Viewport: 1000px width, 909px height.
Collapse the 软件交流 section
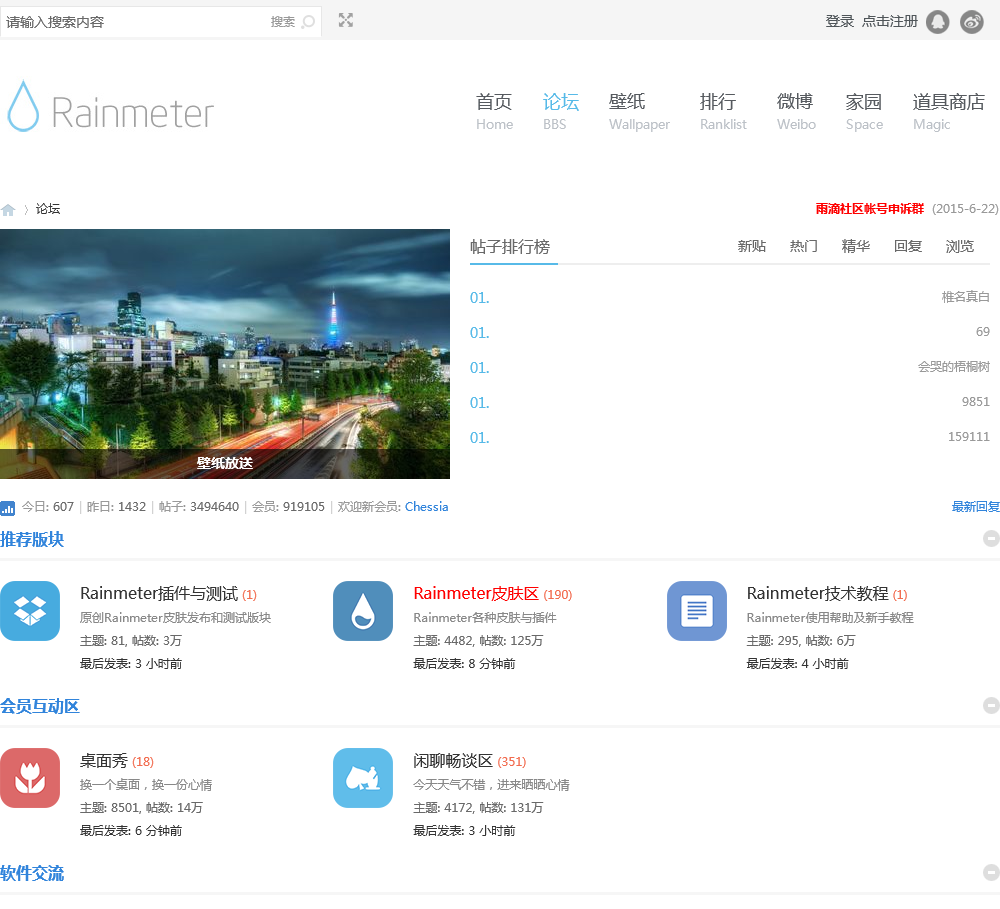[x=991, y=873]
